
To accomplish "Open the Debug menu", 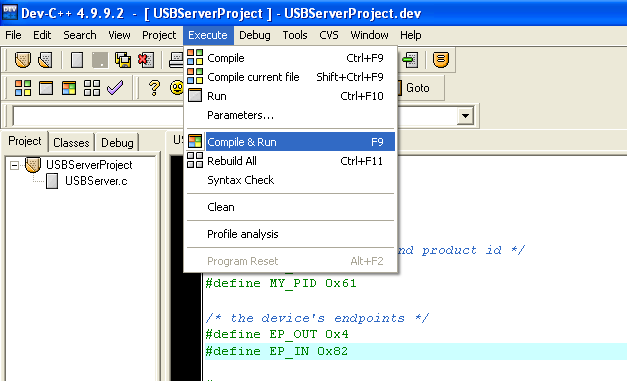I will 255,35.
